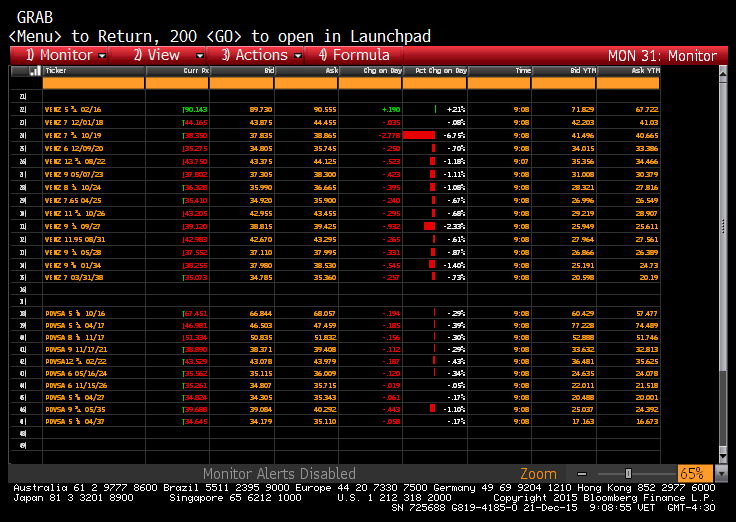This screenshot has height=522, width=736.
Task: Click the current price 90.143 cell
Action: pos(195,109)
